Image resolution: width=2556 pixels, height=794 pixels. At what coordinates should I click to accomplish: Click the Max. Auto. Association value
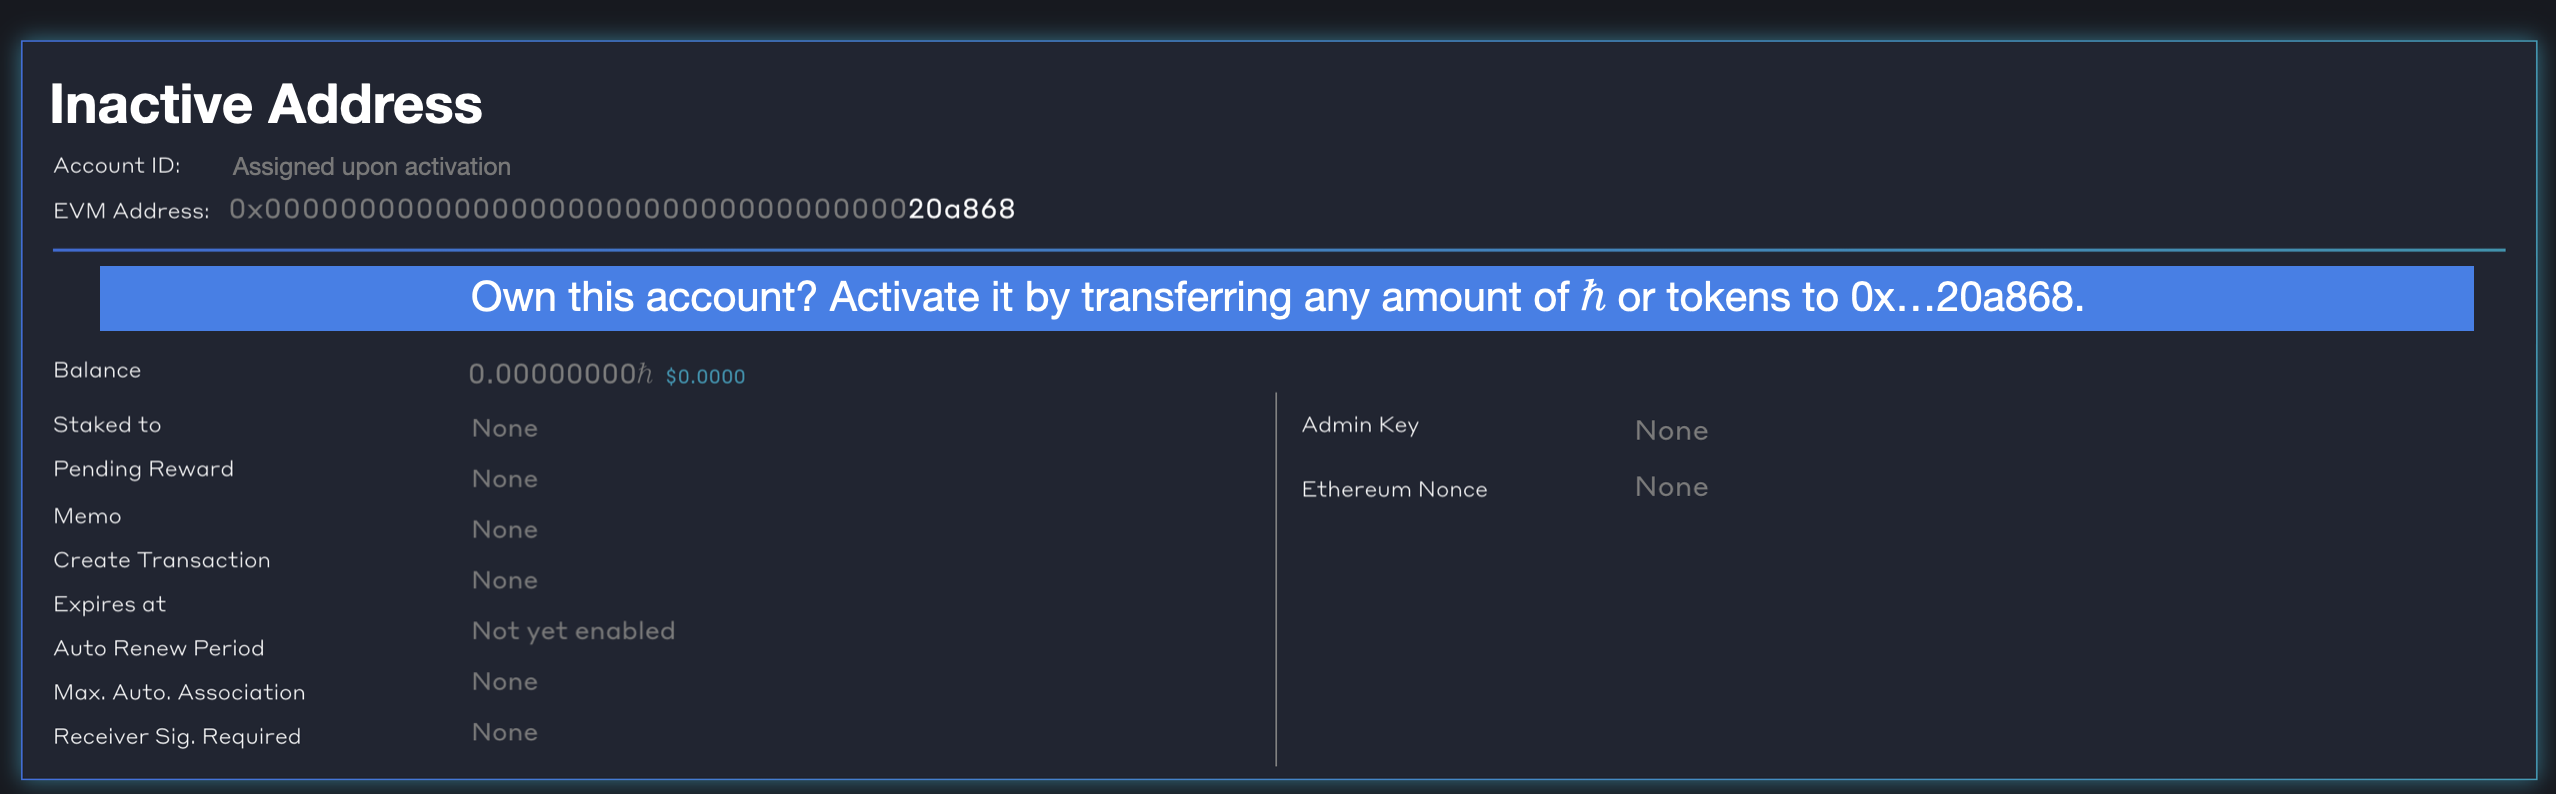504,681
